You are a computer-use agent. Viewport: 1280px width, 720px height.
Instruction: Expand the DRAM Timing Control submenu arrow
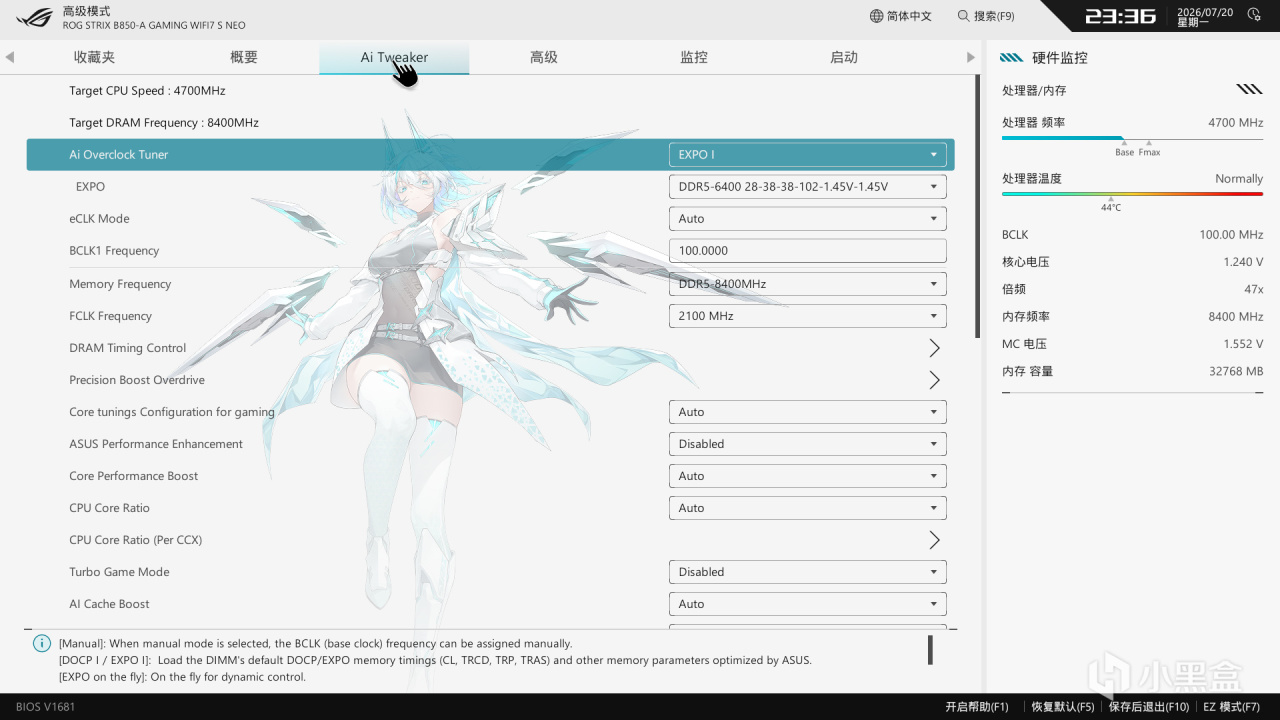coord(935,348)
